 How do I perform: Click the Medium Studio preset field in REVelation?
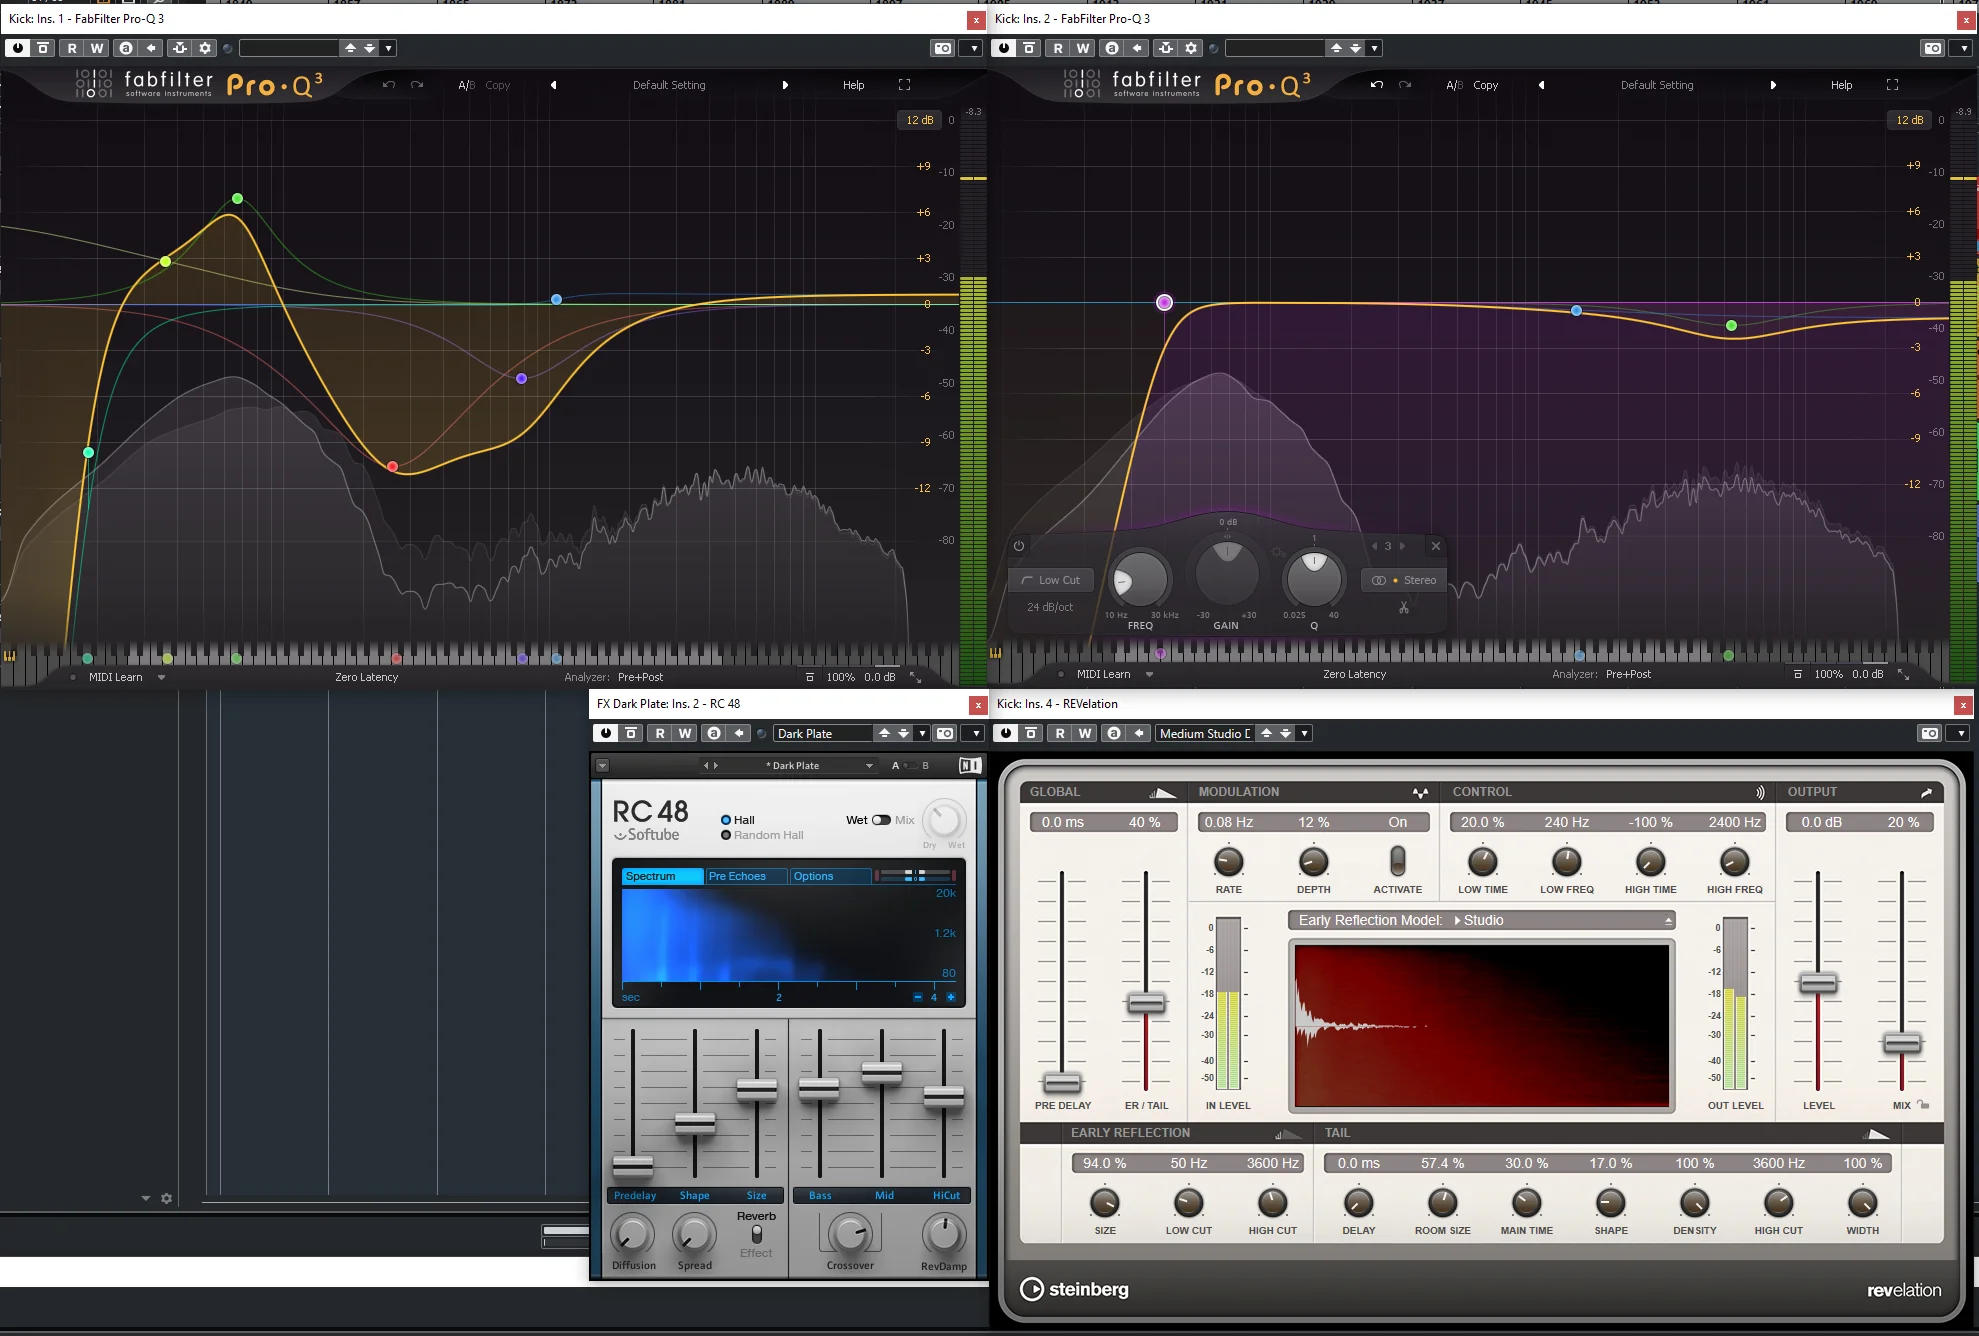pos(1205,733)
